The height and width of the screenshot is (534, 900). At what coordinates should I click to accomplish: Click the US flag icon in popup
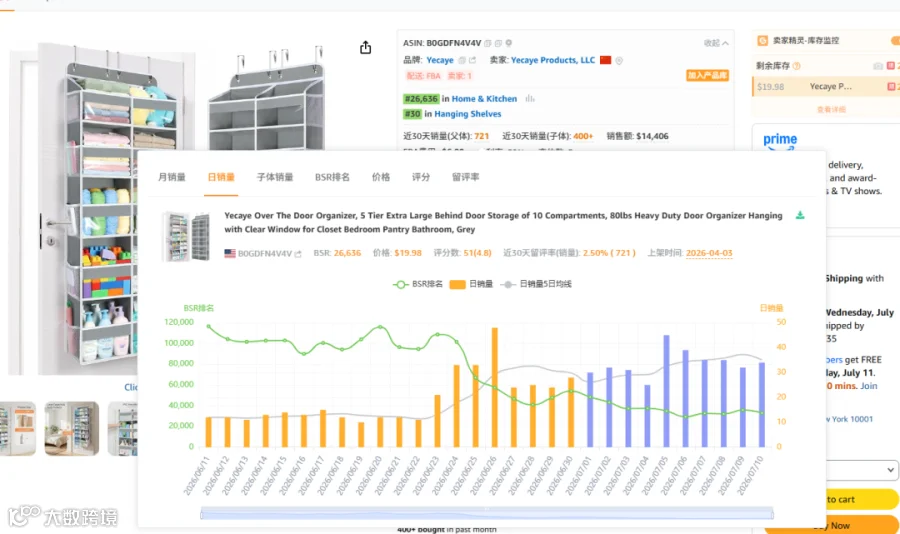(x=230, y=253)
